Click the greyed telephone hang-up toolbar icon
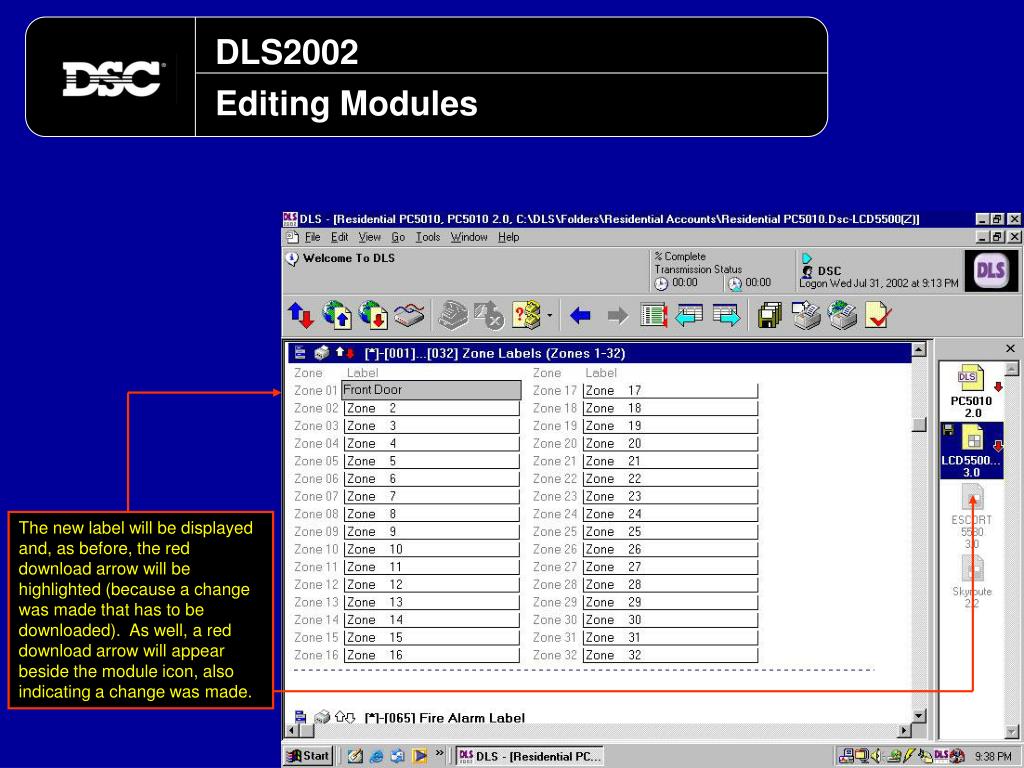 (x=453, y=315)
